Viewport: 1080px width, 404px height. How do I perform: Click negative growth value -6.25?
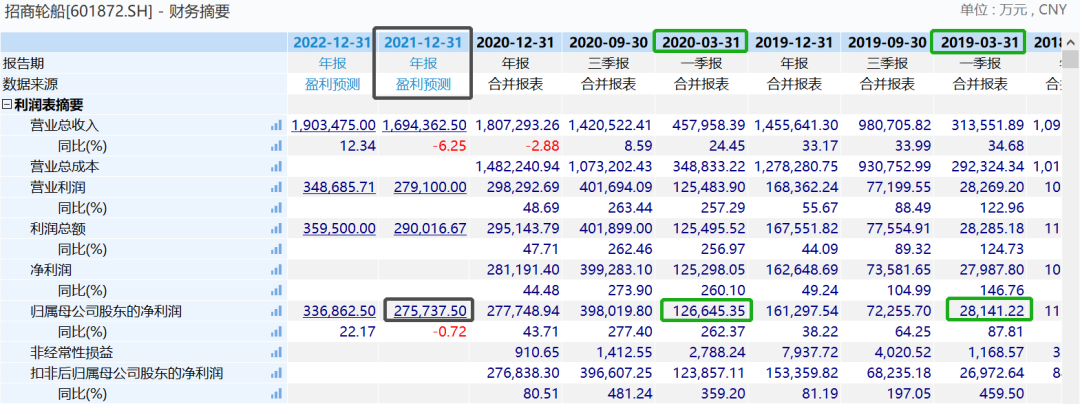449,147
